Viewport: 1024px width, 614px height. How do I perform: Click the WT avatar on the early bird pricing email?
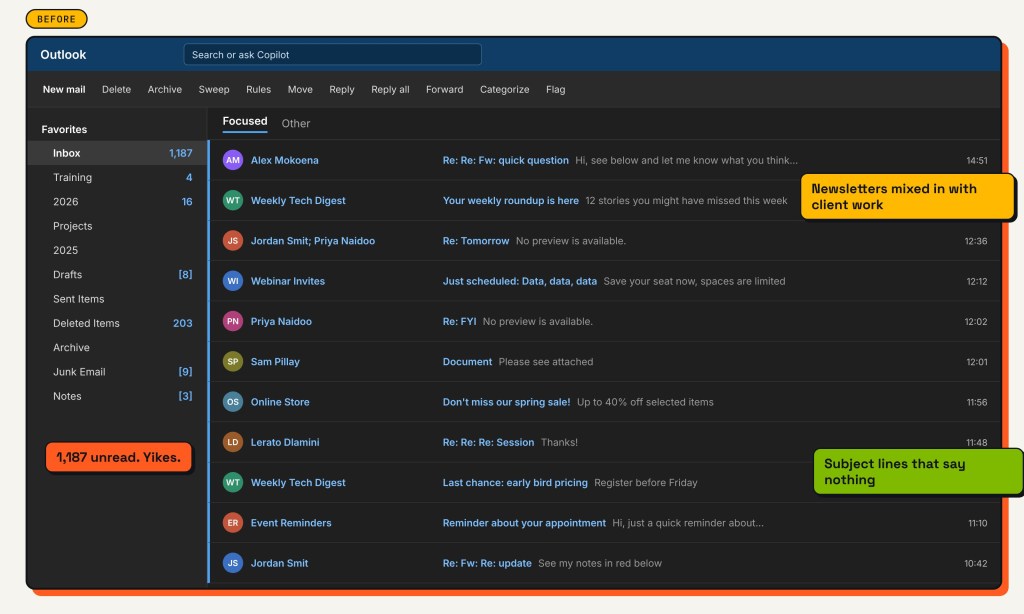click(x=232, y=483)
